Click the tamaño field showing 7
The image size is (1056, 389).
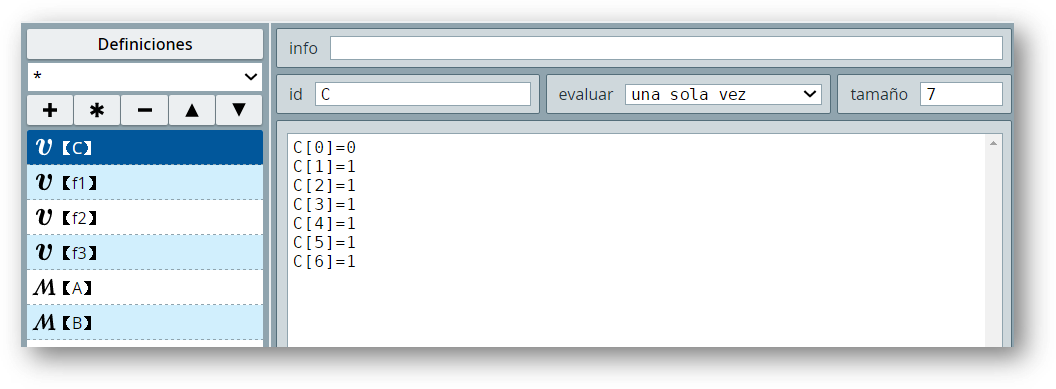(961, 94)
